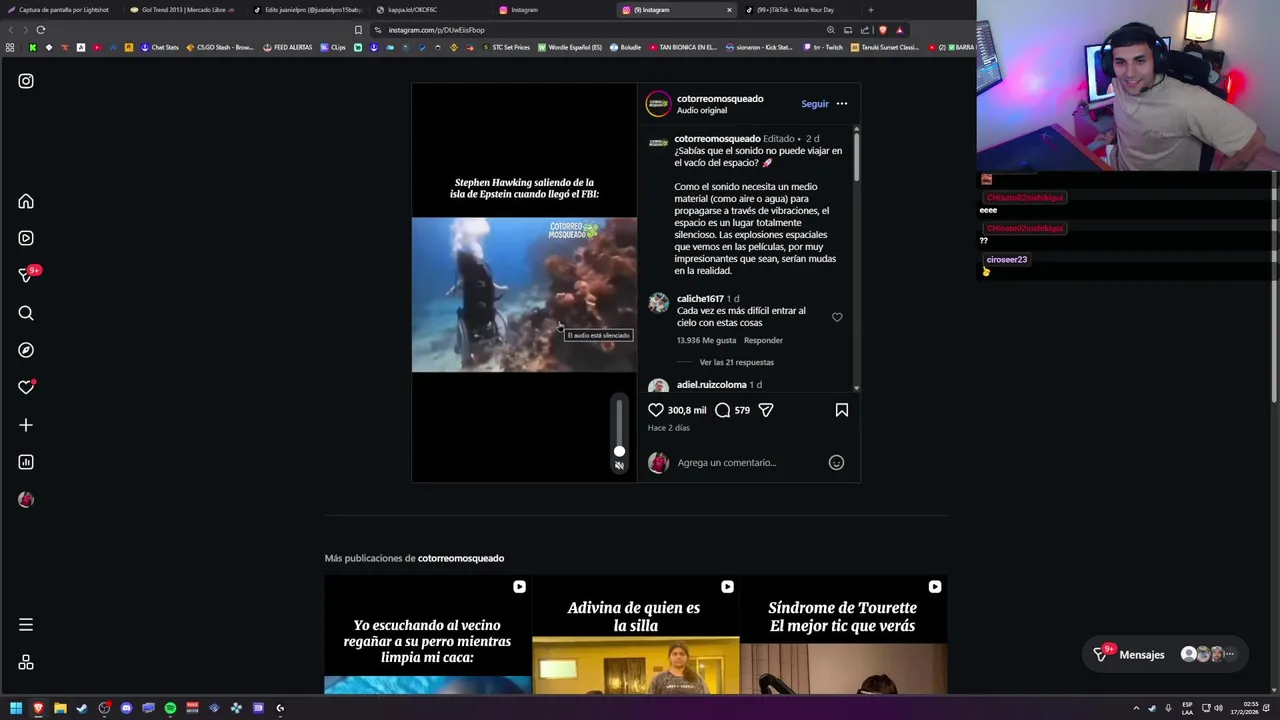Click the Stephen Hawking video area
This screenshot has width=1280, height=720.
(524, 294)
